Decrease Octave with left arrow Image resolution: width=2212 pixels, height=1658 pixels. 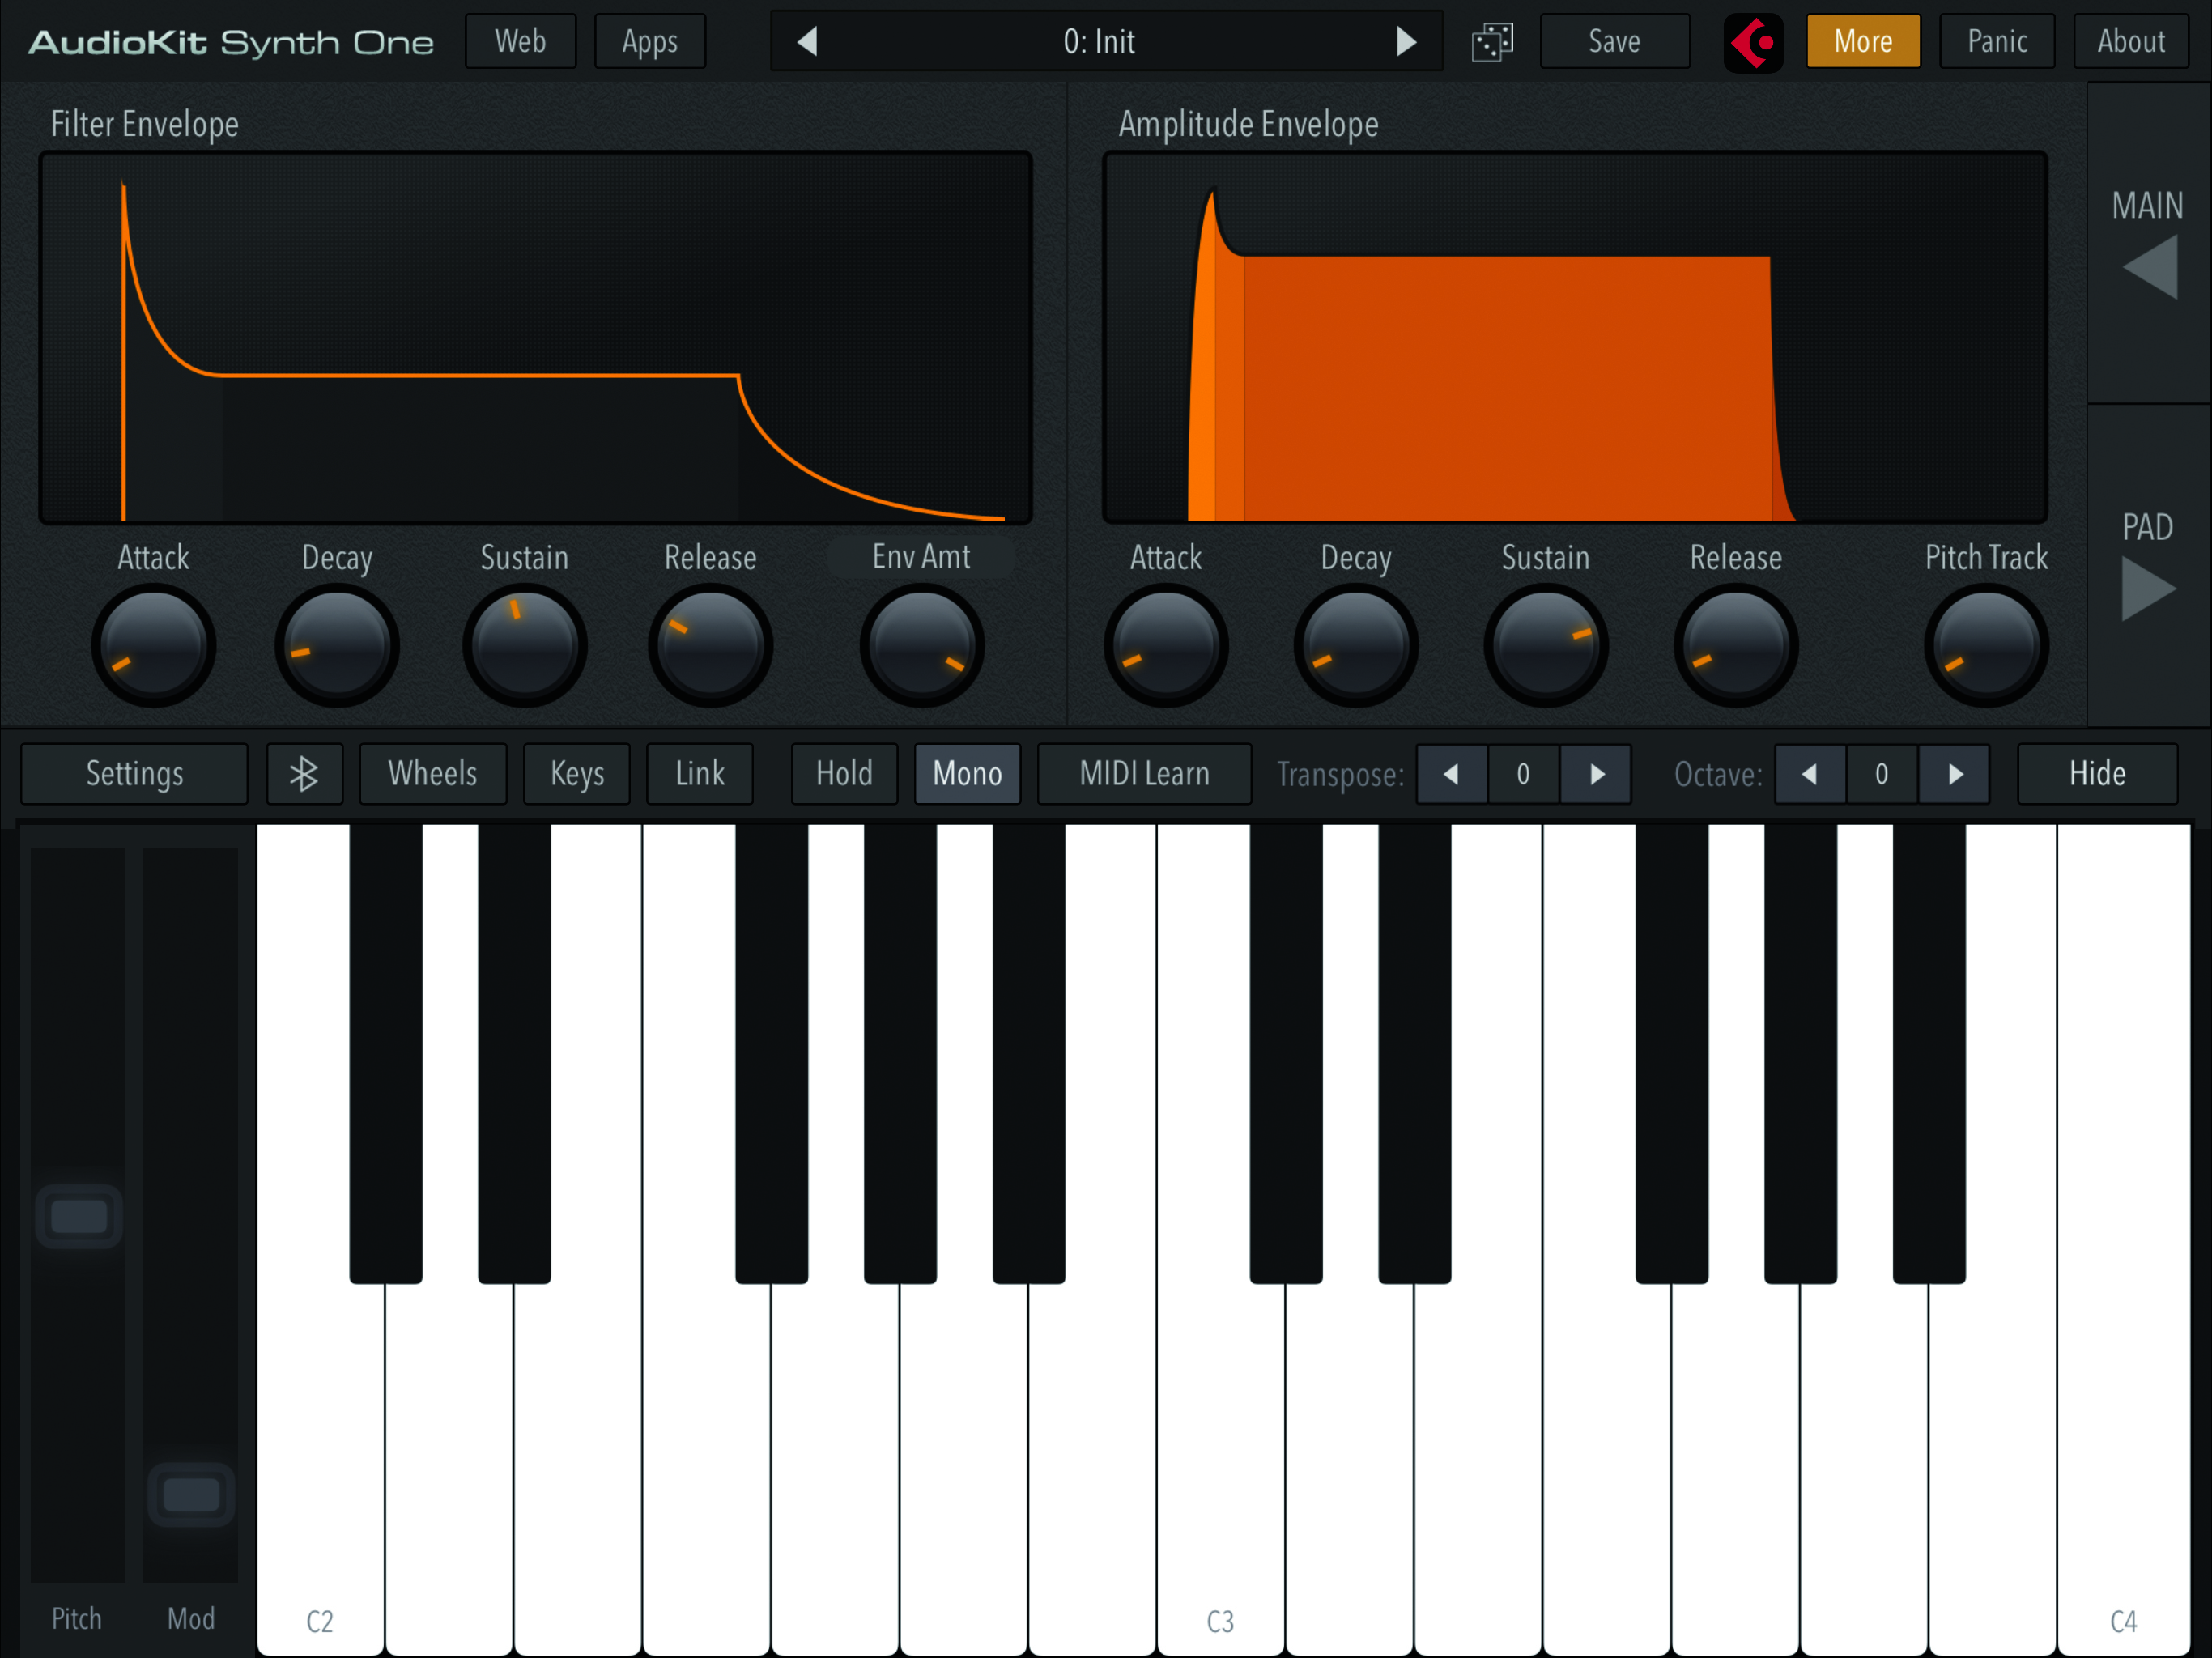point(1810,774)
